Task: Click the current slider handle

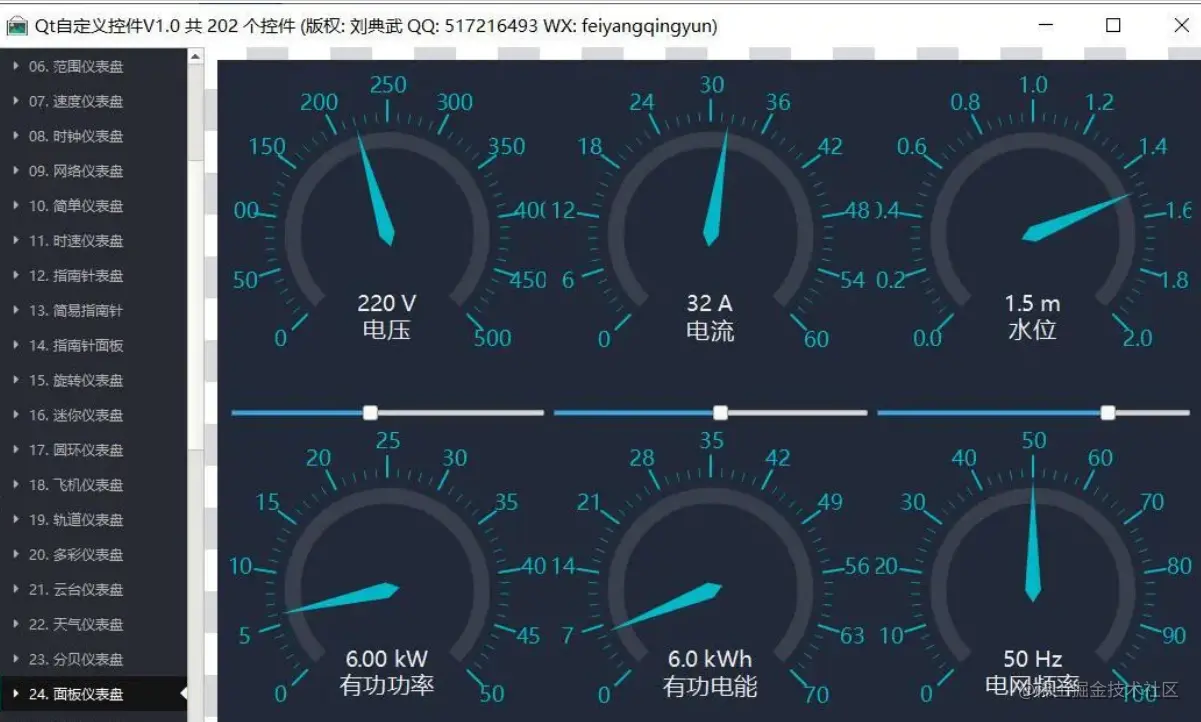Action: pyautogui.click(x=720, y=412)
